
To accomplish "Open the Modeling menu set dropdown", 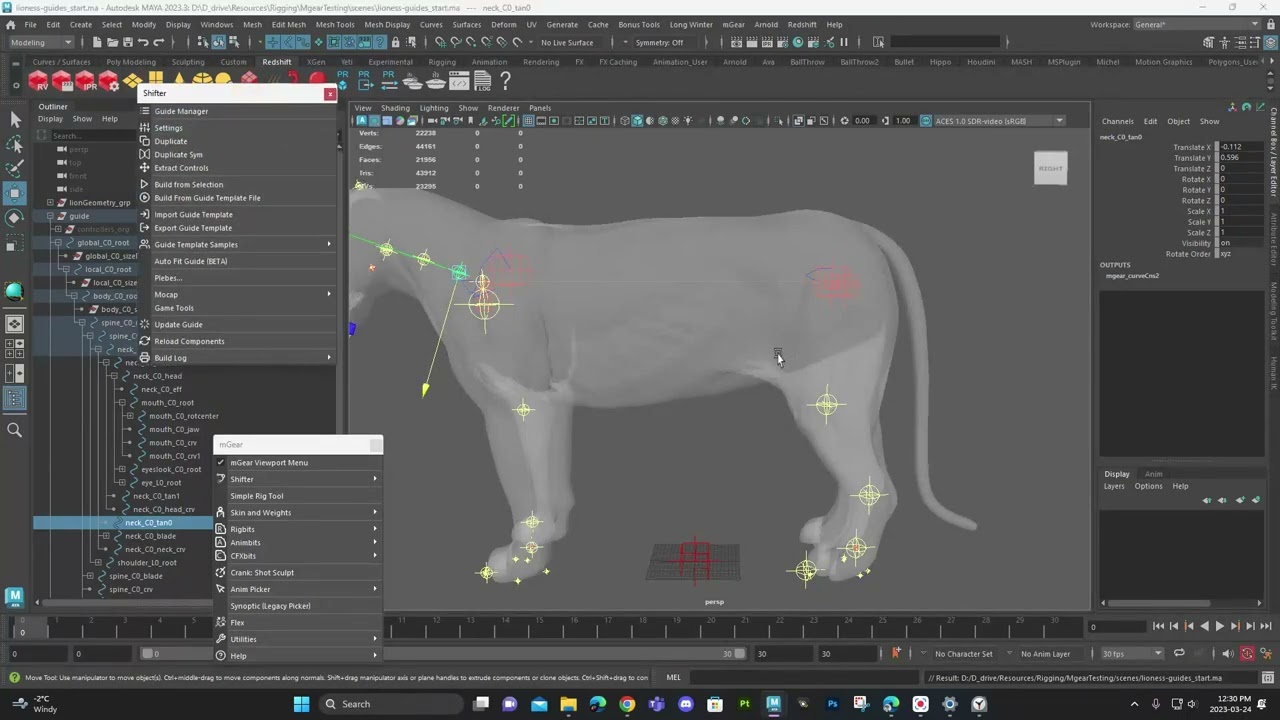I will [40, 42].
